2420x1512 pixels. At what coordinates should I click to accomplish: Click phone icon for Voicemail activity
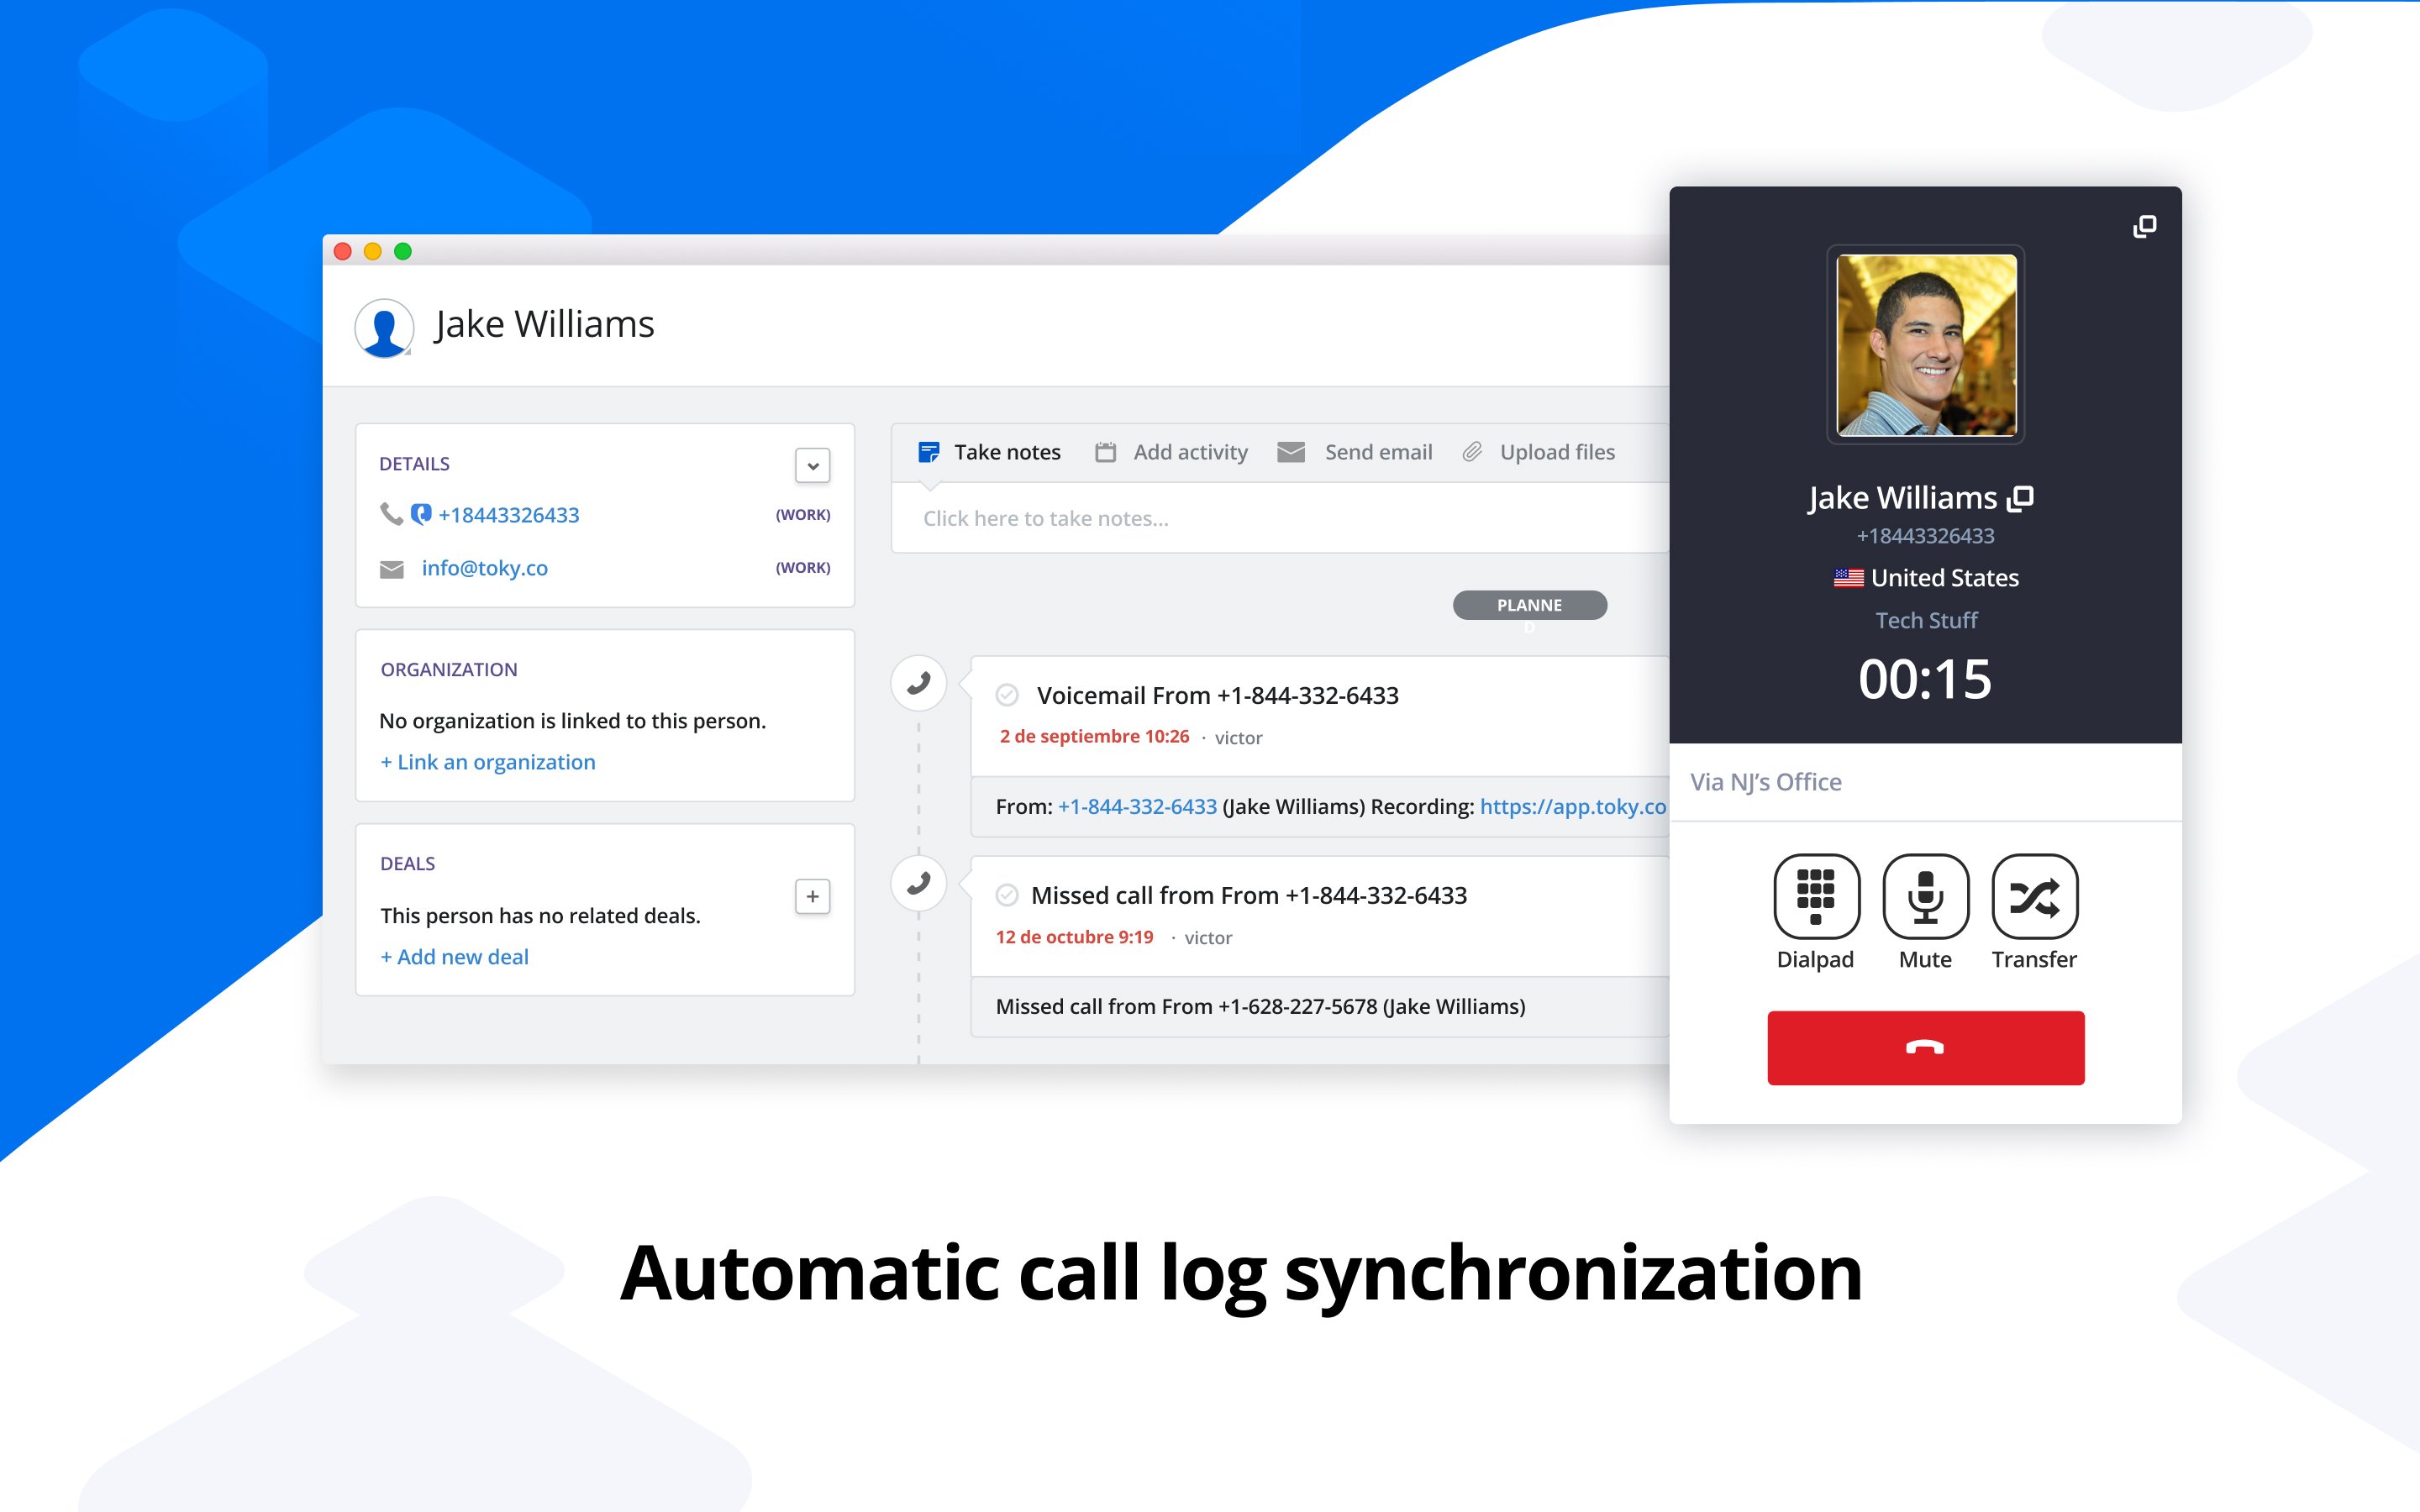tap(918, 684)
